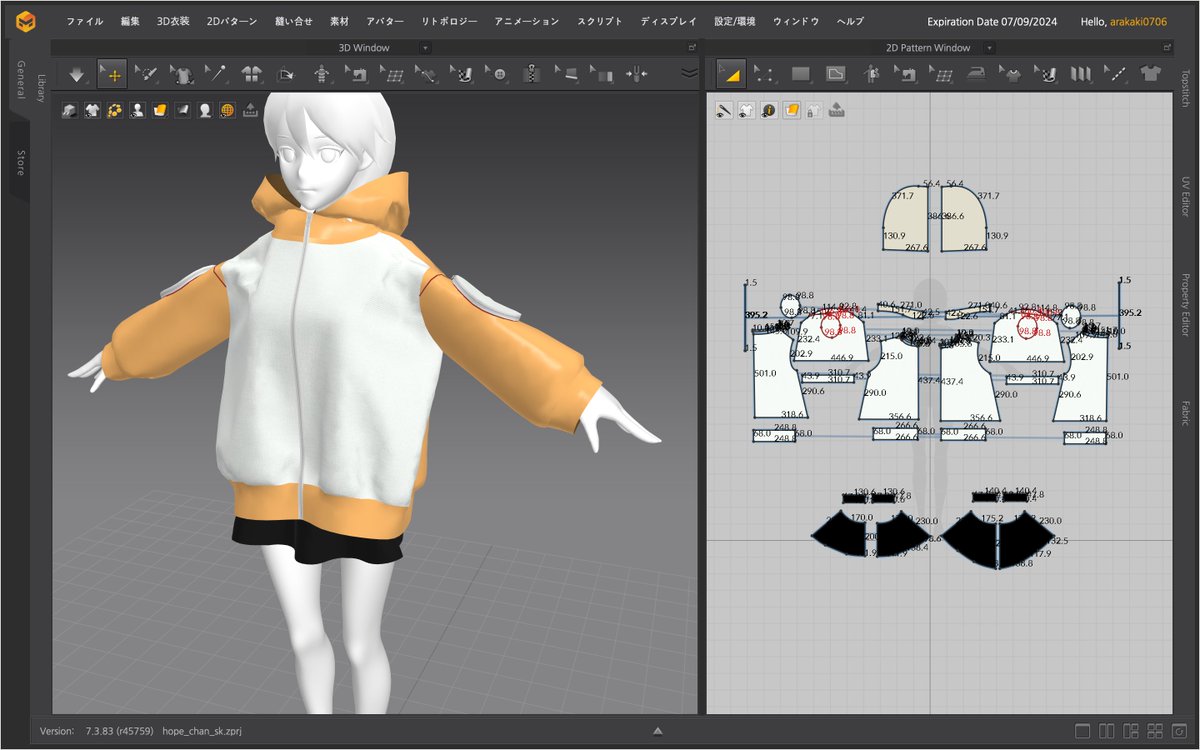Viewport: 1200px width, 750px height.
Task: Open the Fabric side tab
Action: coord(1185,413)
